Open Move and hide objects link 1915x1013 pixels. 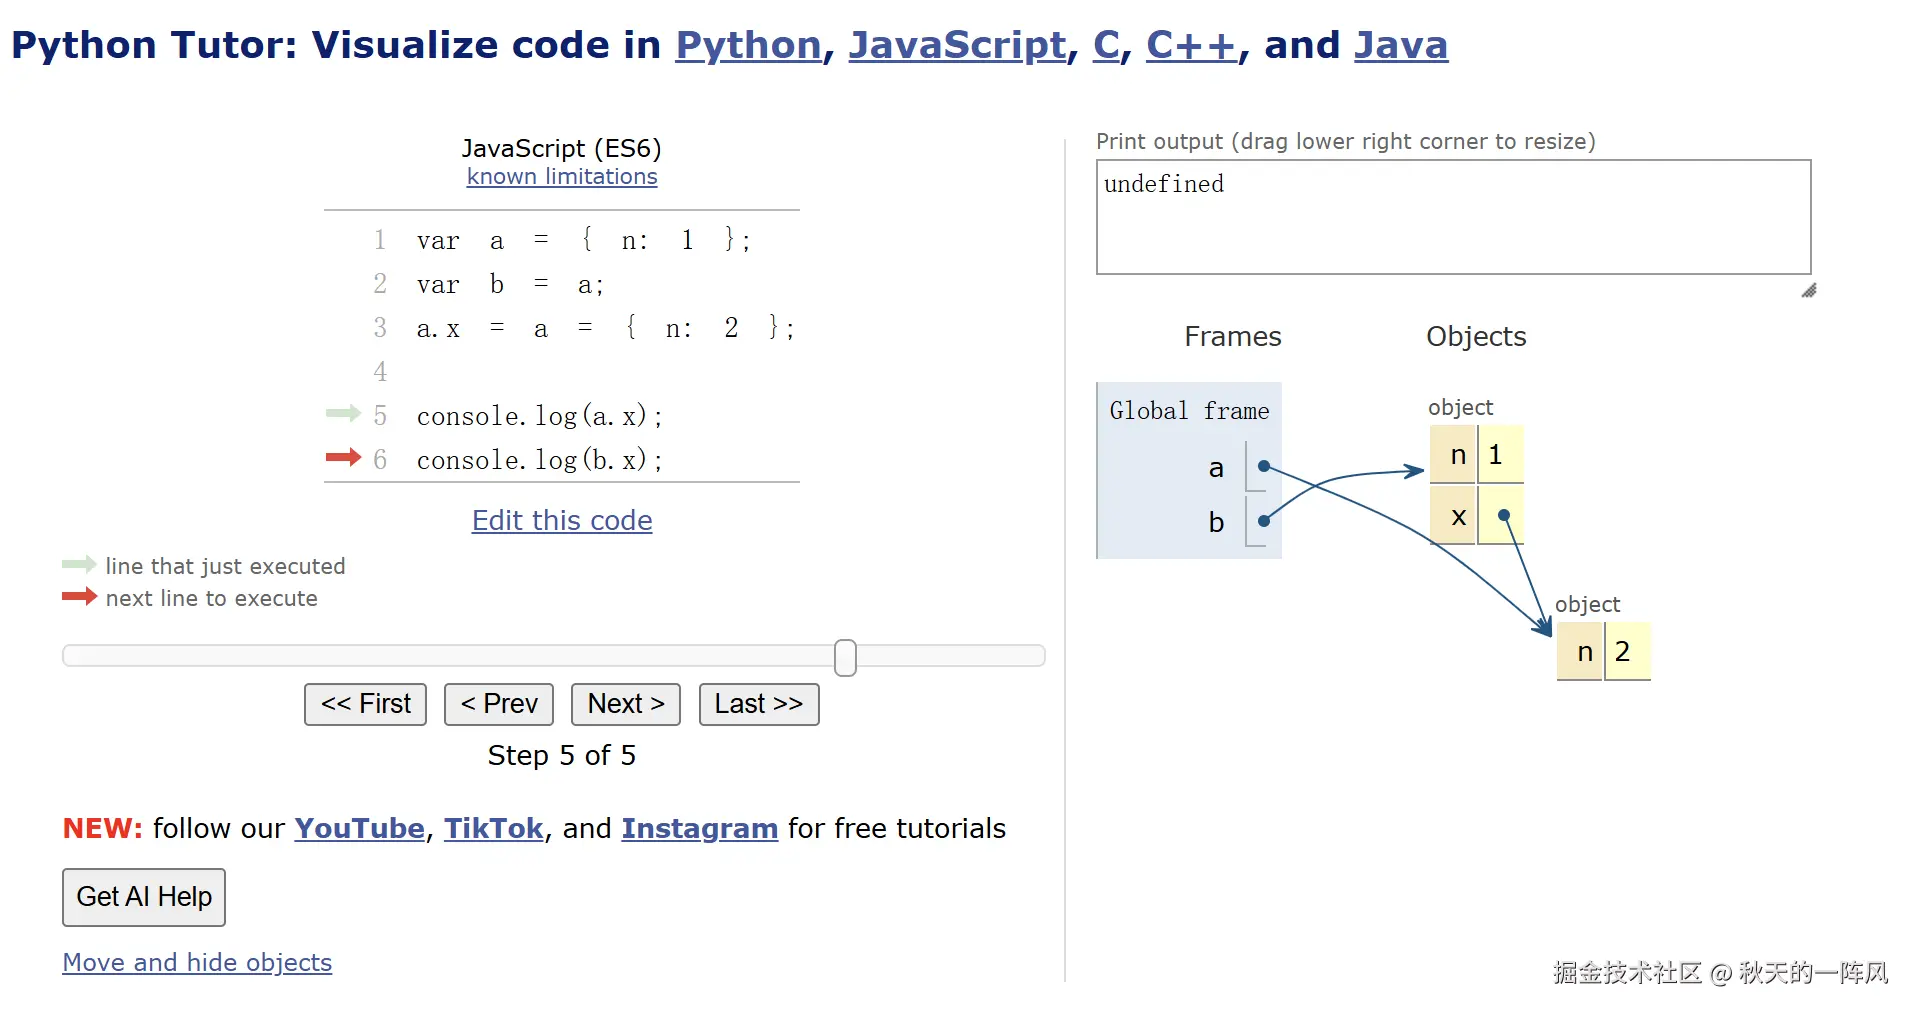[x=197, y=962]
